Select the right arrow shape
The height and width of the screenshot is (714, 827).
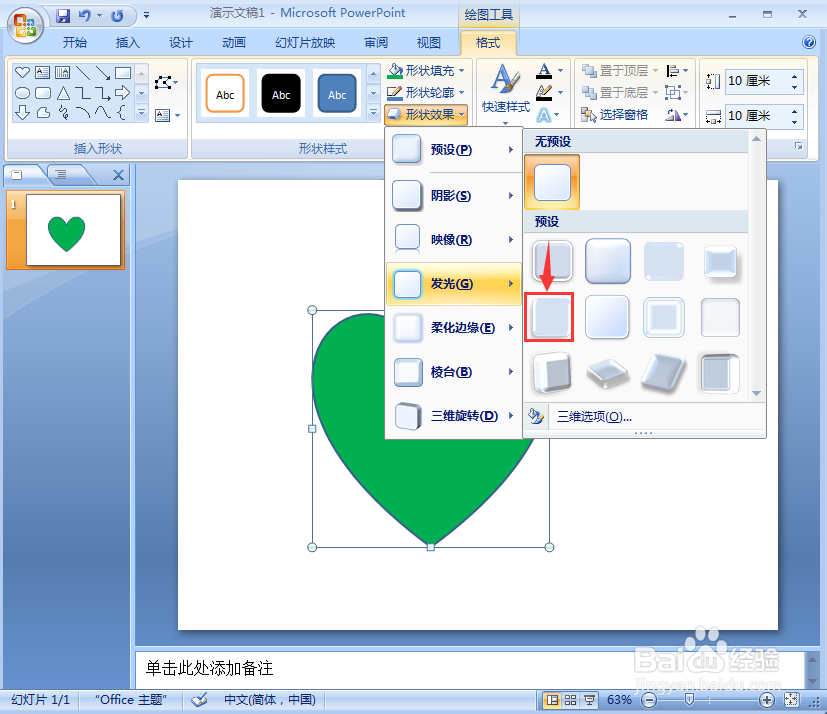click(x=123, y=93)
